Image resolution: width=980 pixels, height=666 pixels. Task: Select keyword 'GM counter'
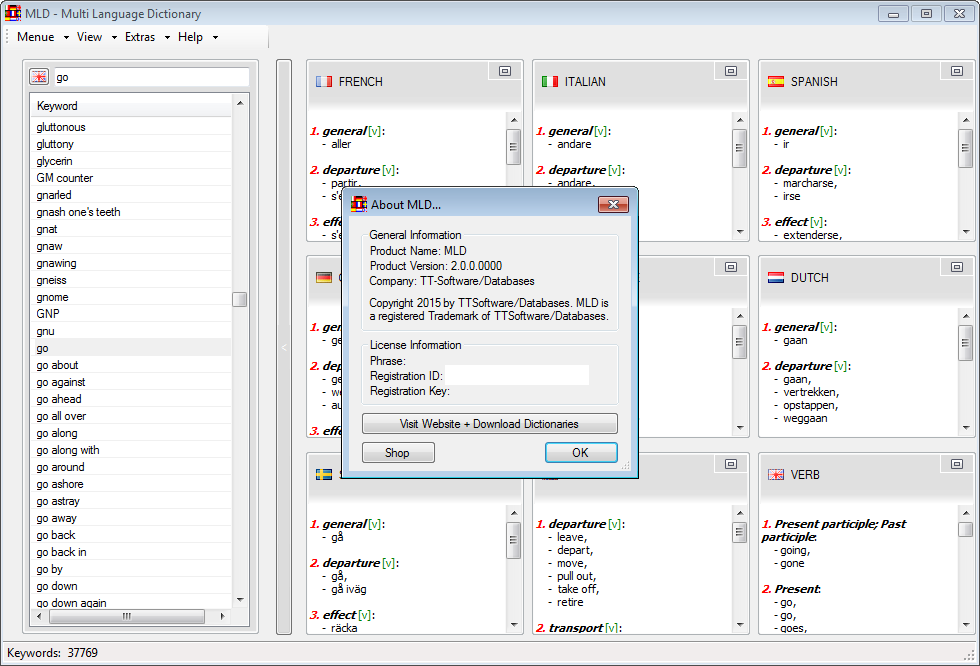pyautogui.click(x=131, y=178)
